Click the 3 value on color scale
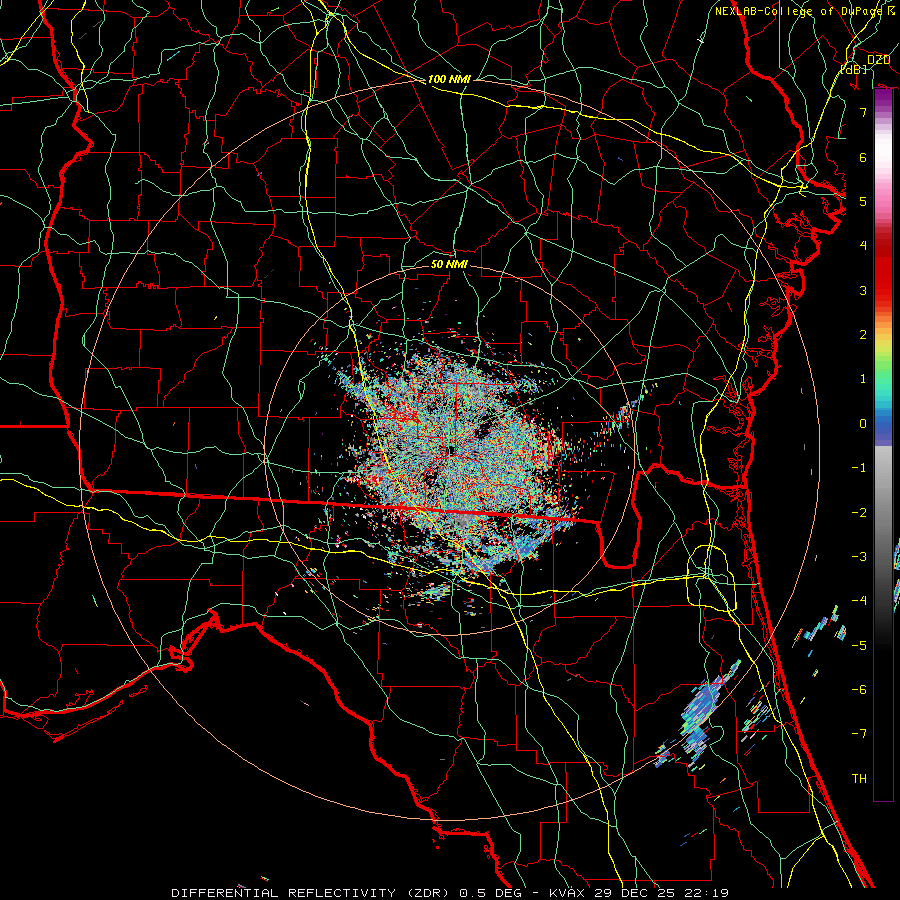The height and width of the screenshot is (900, 900). point(863,290)
